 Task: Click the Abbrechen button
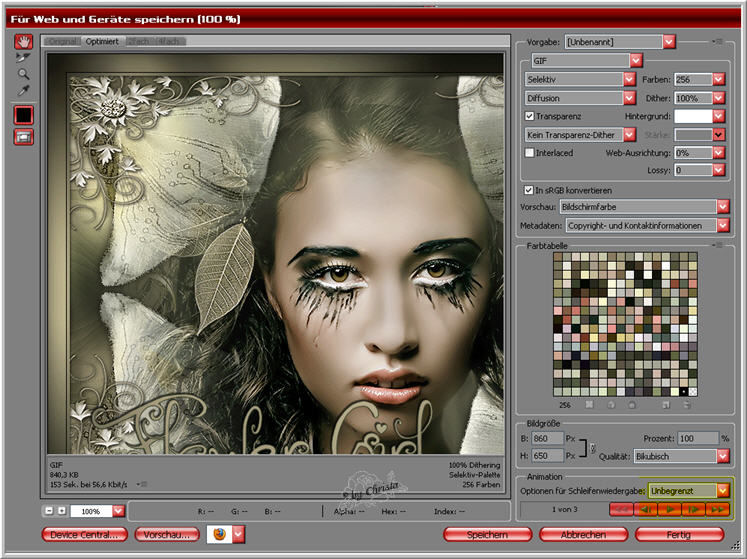tap(583, 535)
